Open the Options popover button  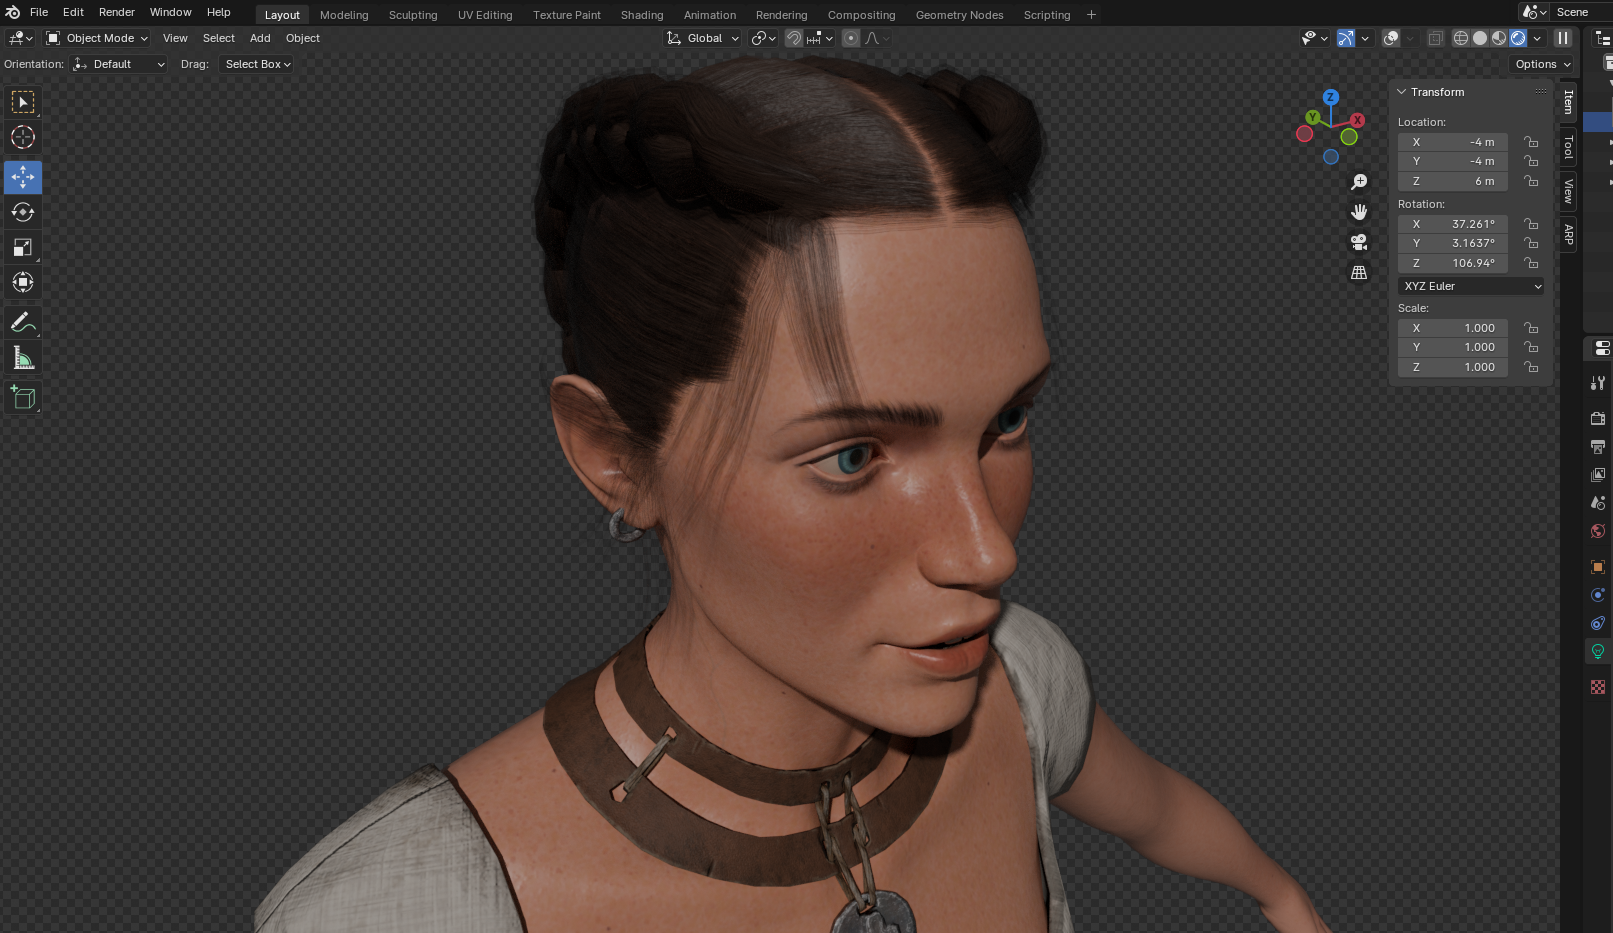(x=1542, y=64)
